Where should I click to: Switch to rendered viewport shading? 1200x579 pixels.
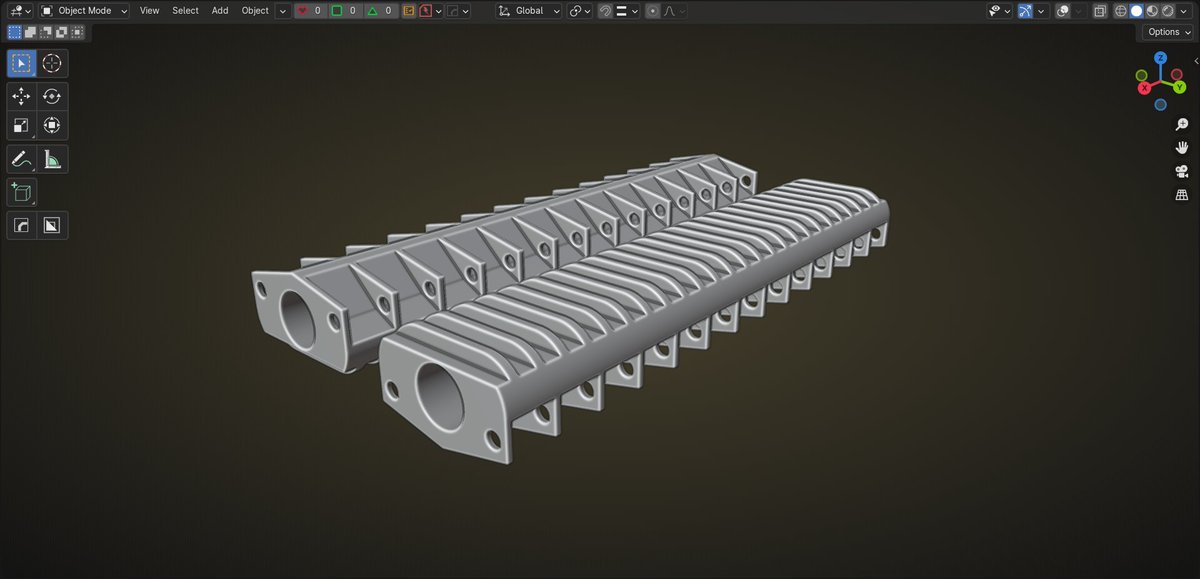(1167, 10)
